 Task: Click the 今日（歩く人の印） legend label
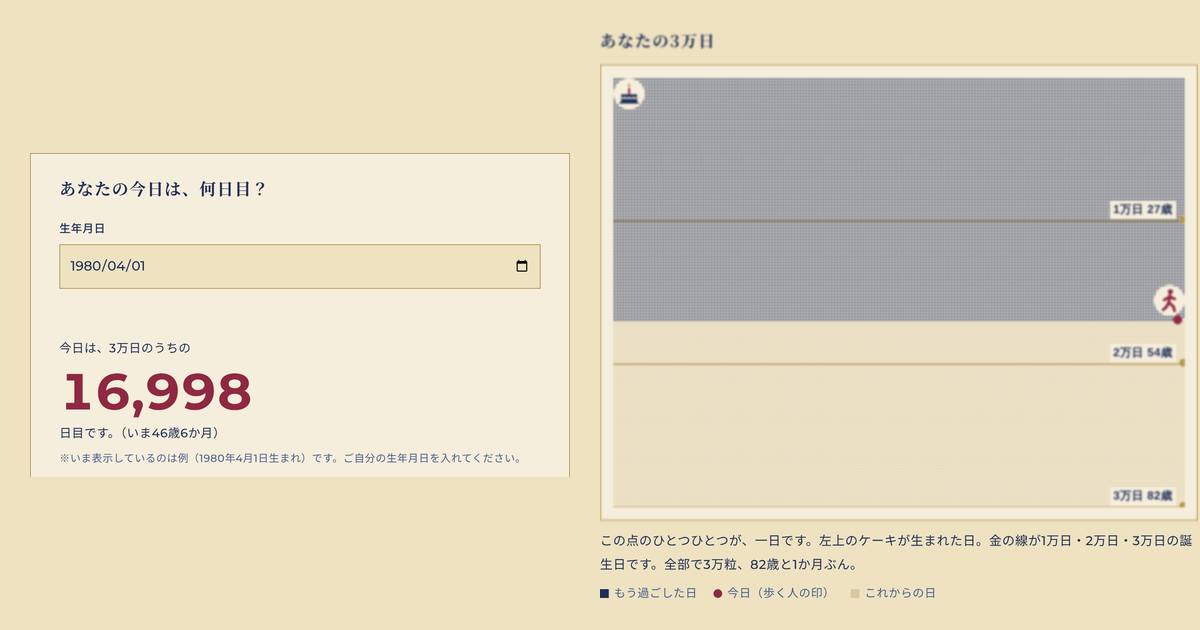click(x=778, y=593)
